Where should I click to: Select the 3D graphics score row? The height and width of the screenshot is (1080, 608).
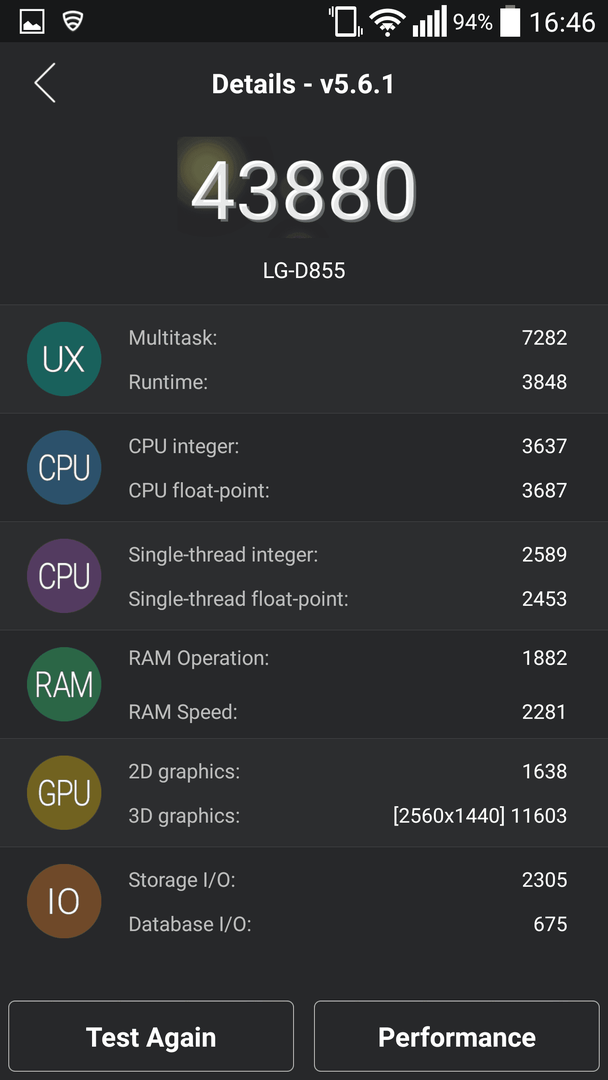point(348,816)
